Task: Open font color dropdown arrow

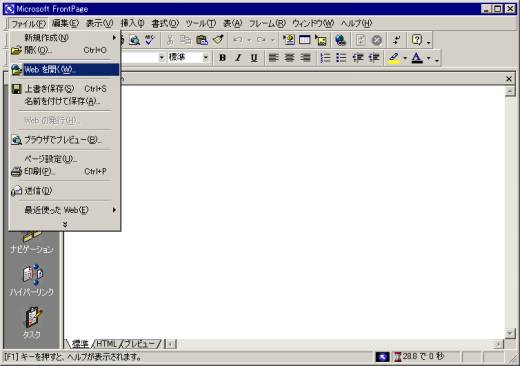Action: coord(429,58)
